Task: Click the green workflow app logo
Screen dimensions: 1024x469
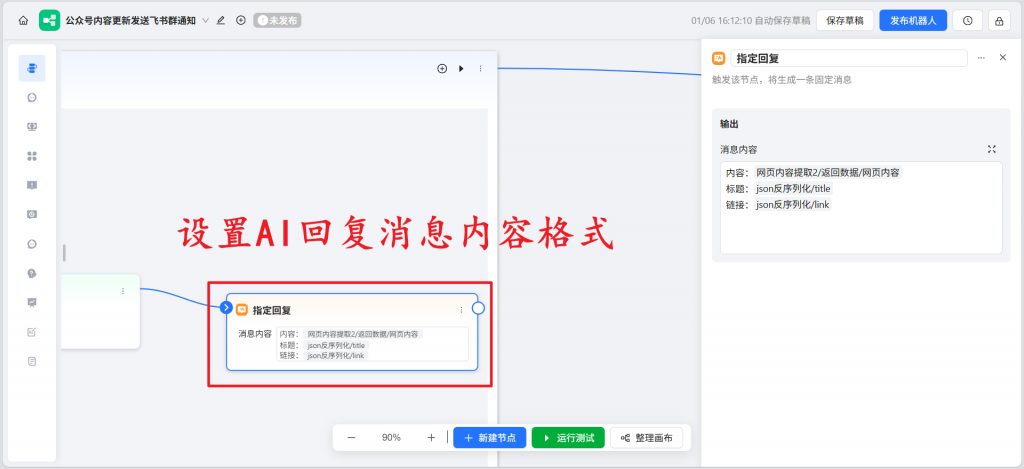Action: click(x=49, y=20)
